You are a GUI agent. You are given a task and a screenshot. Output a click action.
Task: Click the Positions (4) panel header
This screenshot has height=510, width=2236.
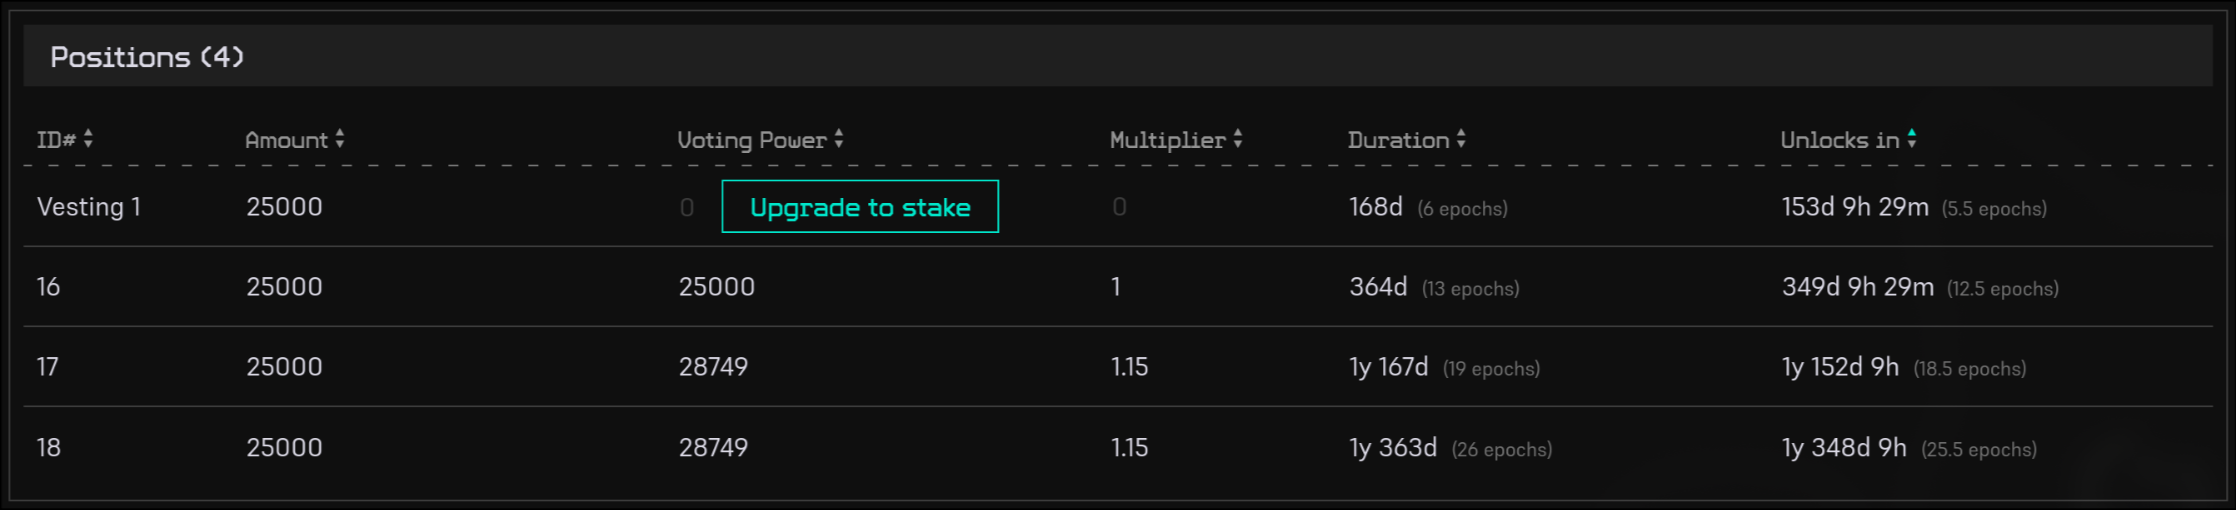coord(147,57)
